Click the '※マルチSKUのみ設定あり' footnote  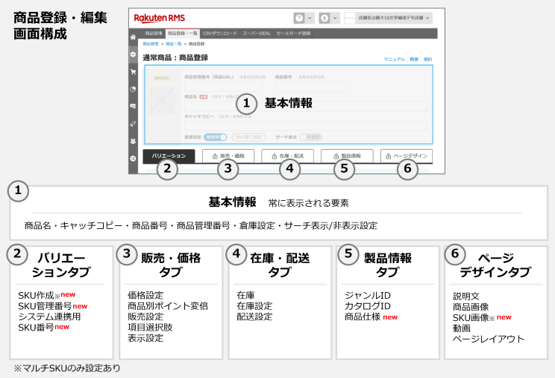(x=67, y=368)
